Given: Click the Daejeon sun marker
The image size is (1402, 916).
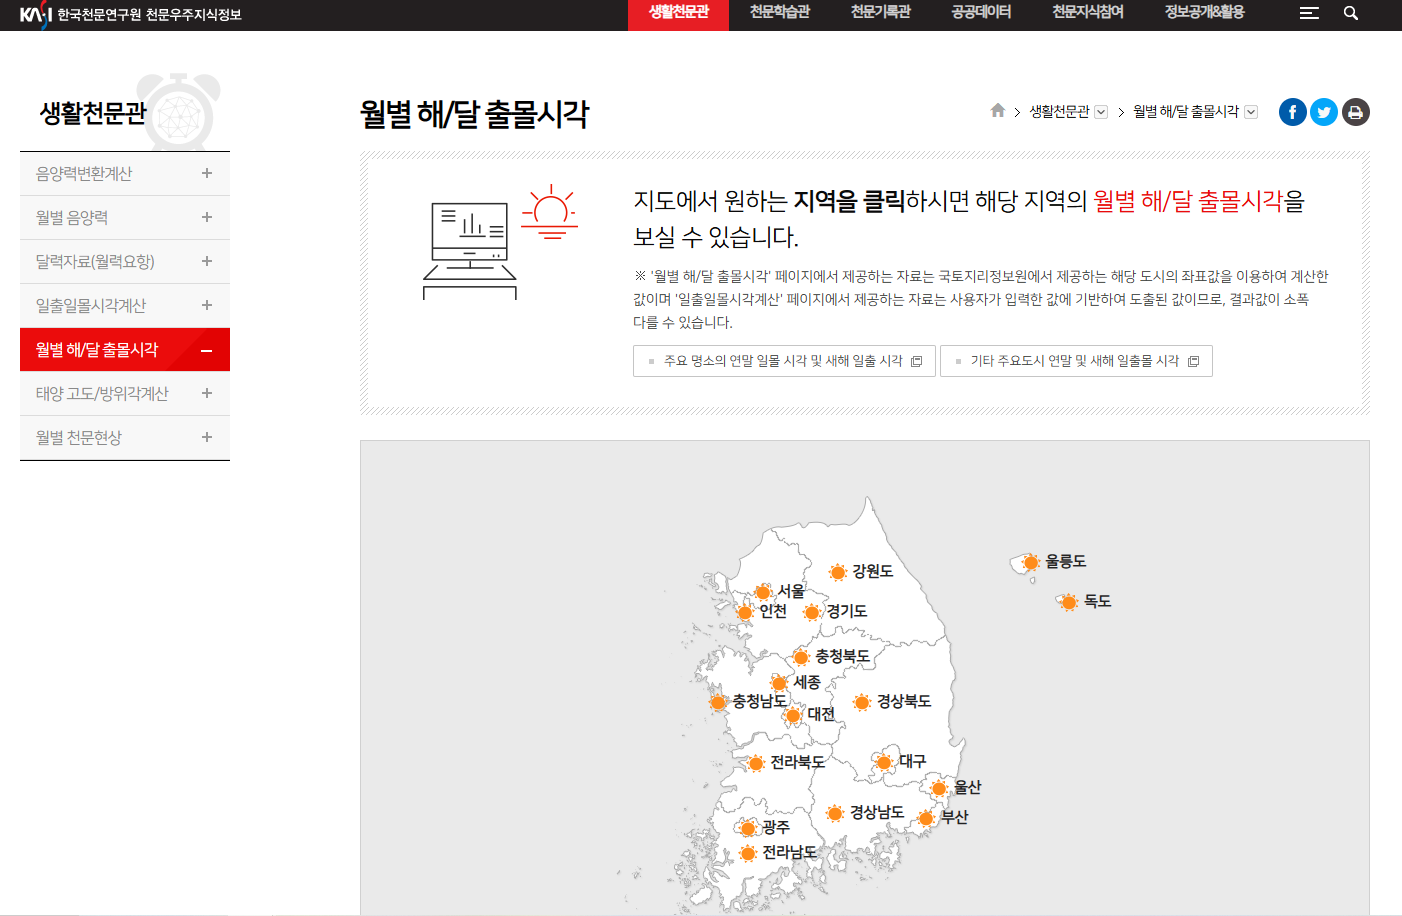Looking at the screenshot, I should pyautogui.click(x=793, y=714).
